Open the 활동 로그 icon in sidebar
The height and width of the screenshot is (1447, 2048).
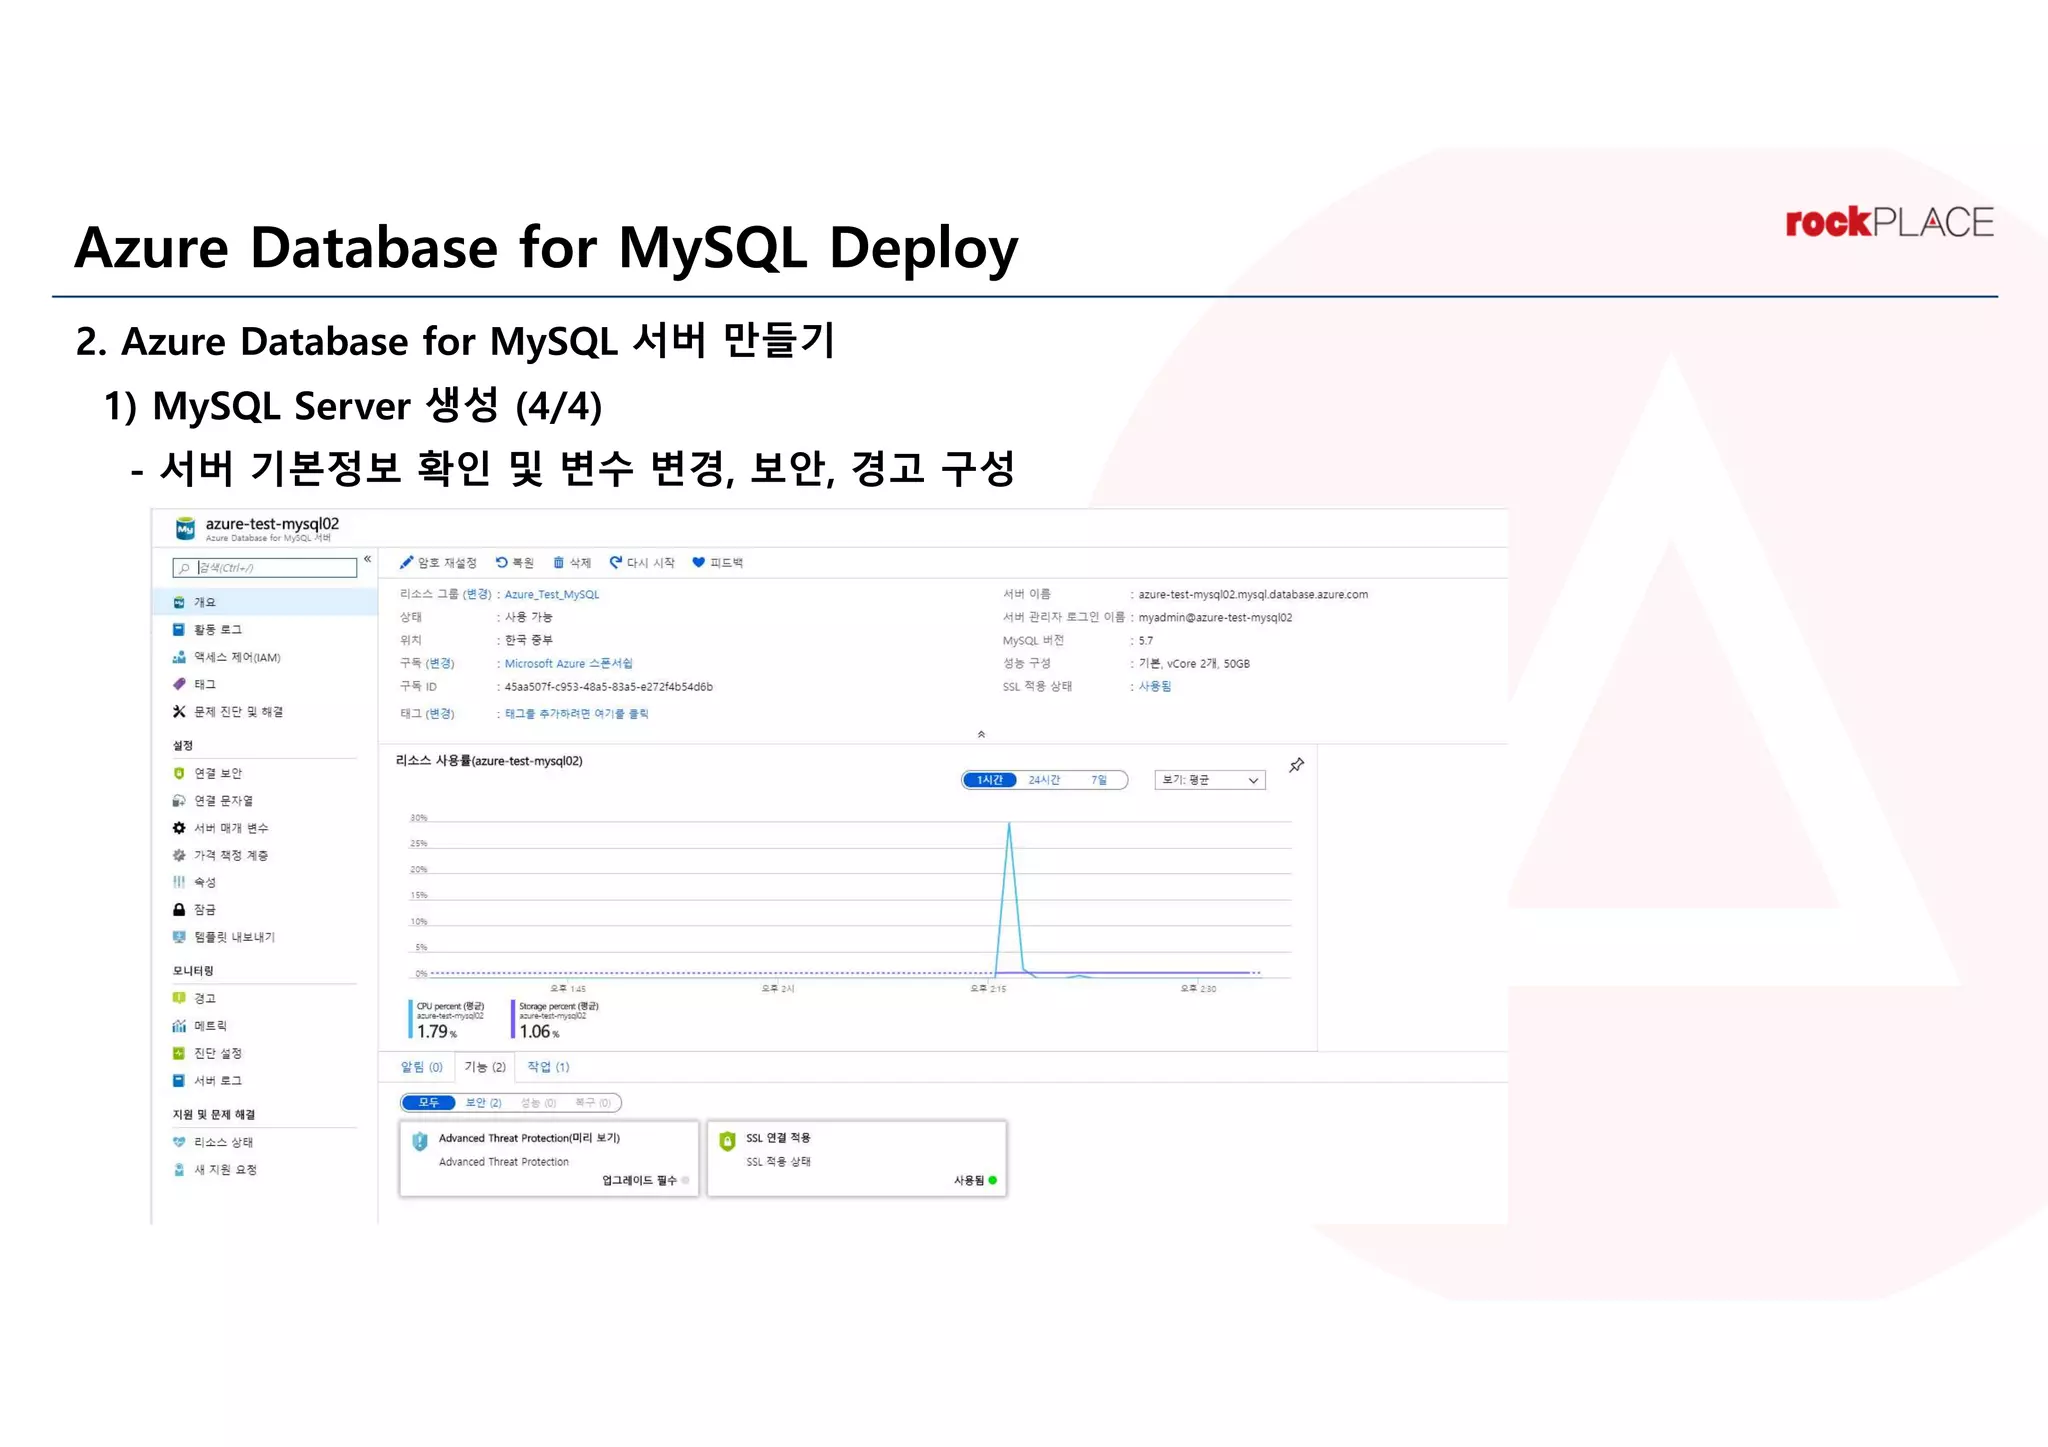point(179,629)
